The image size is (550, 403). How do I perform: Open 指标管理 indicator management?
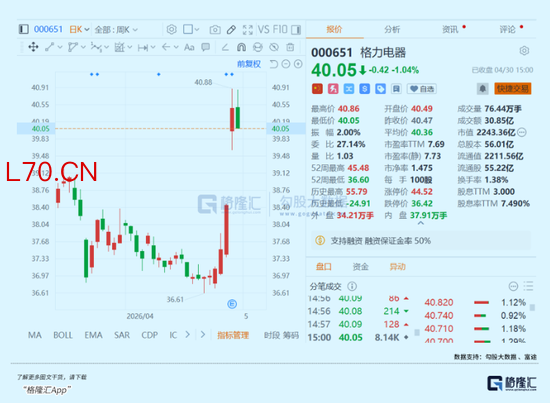233,335
